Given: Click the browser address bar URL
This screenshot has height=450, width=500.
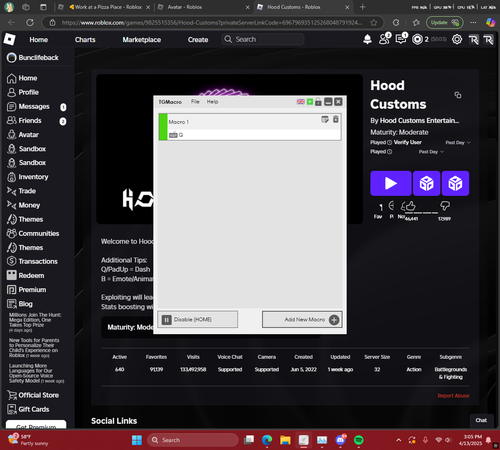Looking at the screenshot, I should 211,23.
